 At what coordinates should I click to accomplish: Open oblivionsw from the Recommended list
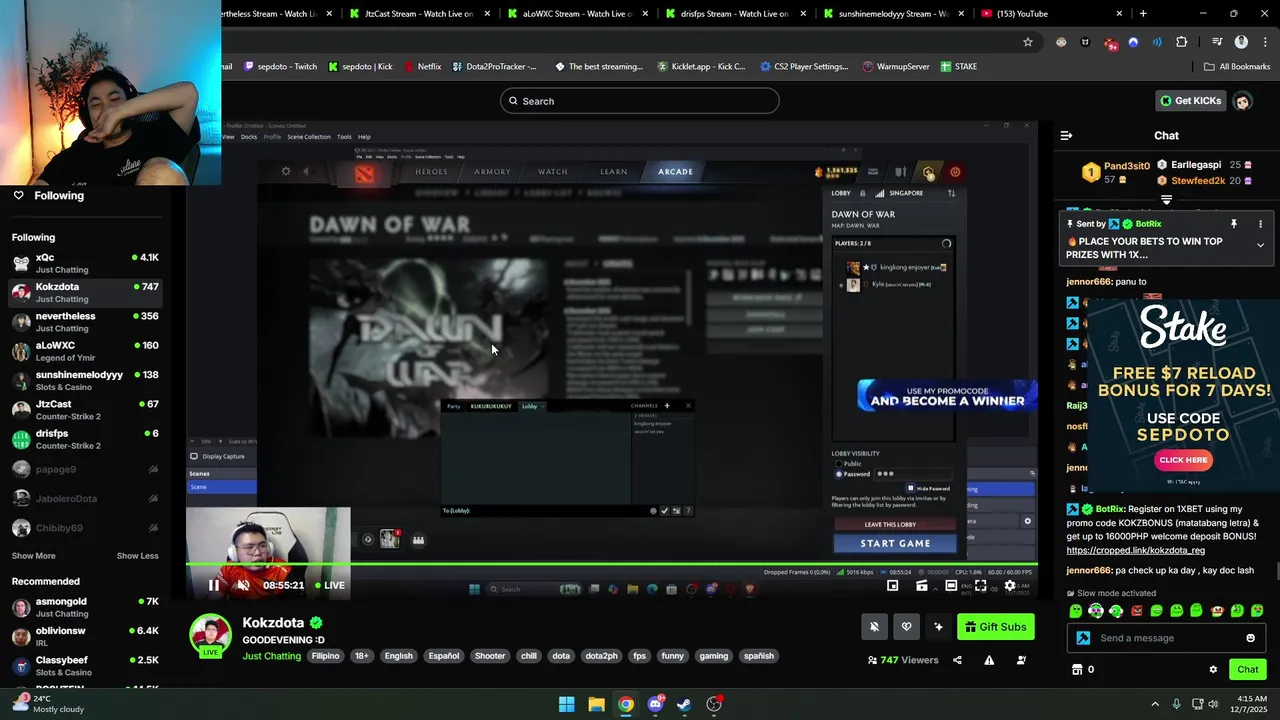click(85, 637)
